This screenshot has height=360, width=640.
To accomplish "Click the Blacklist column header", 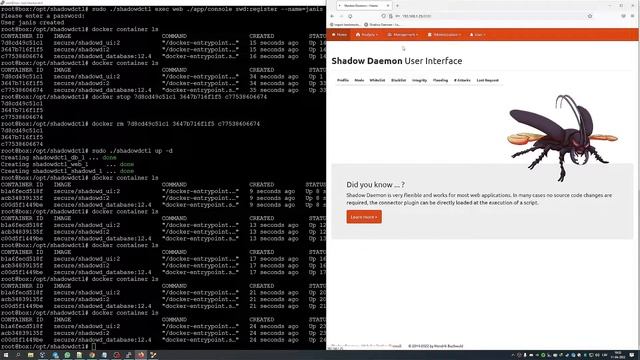I will click(x=398, y=80).
